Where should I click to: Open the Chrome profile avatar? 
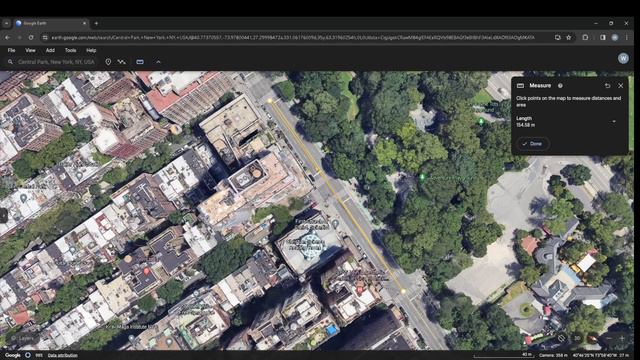(615, 37)
